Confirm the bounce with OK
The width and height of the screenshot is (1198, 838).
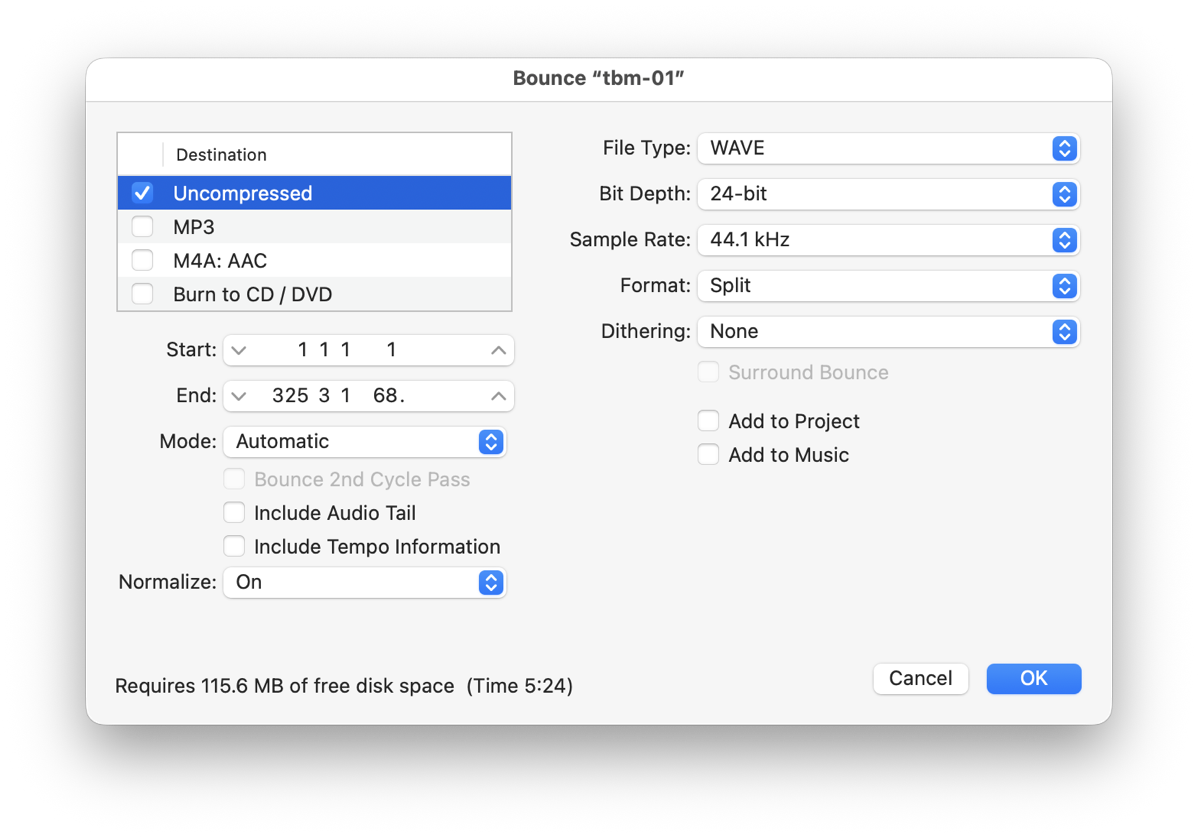[1033, 678]
